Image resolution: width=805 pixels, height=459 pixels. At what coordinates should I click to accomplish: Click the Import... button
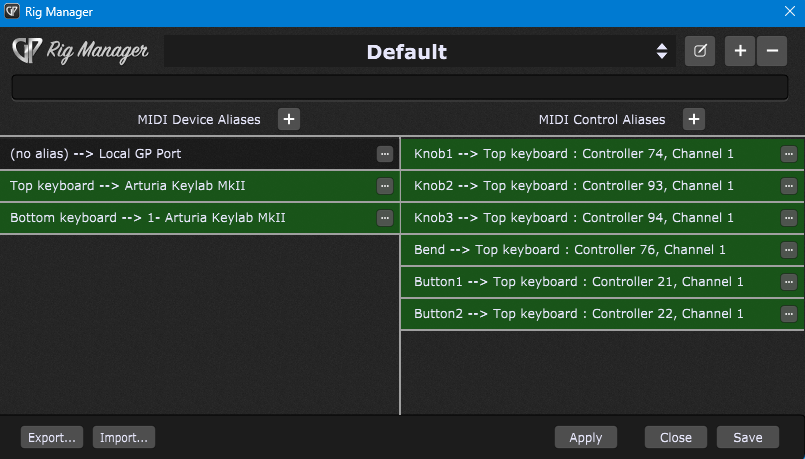[x=124, y=437]
